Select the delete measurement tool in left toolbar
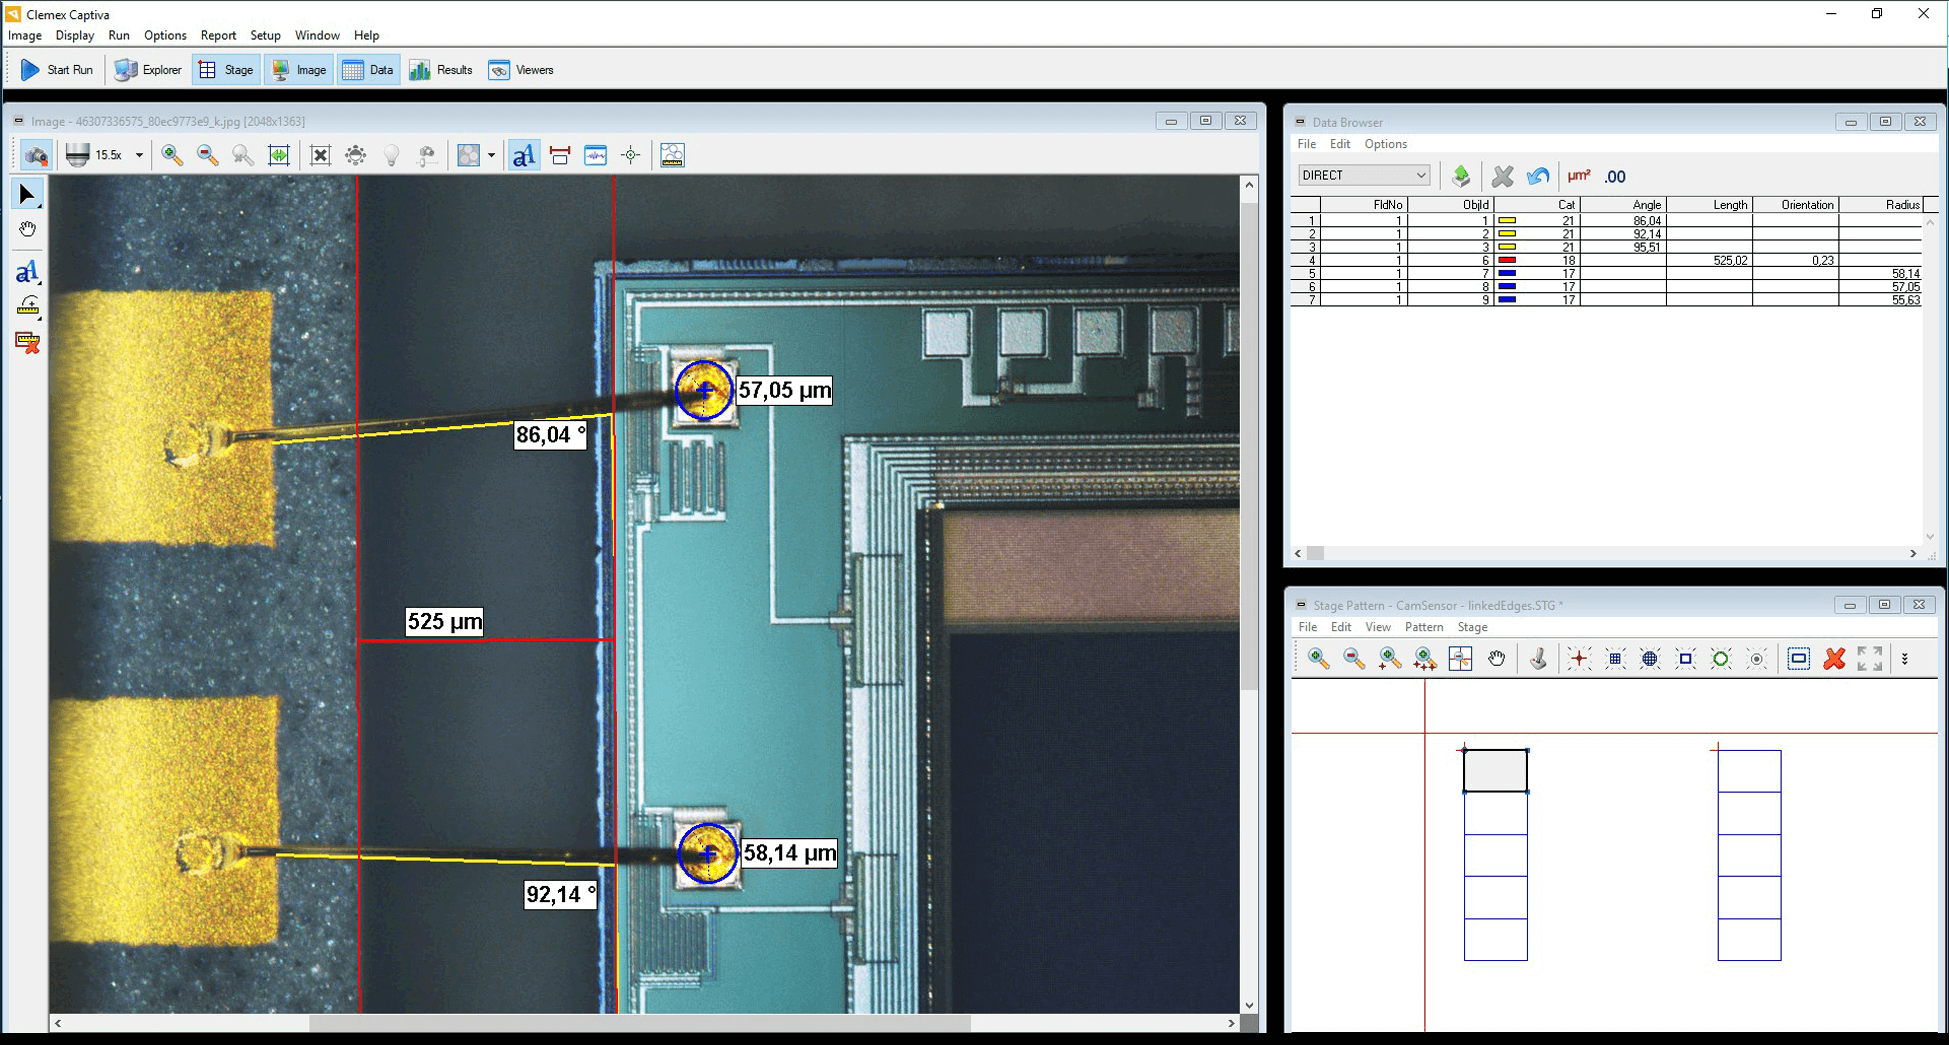Image resolution: width=1949 pixels, height=1045 pixels. [27, 342]
